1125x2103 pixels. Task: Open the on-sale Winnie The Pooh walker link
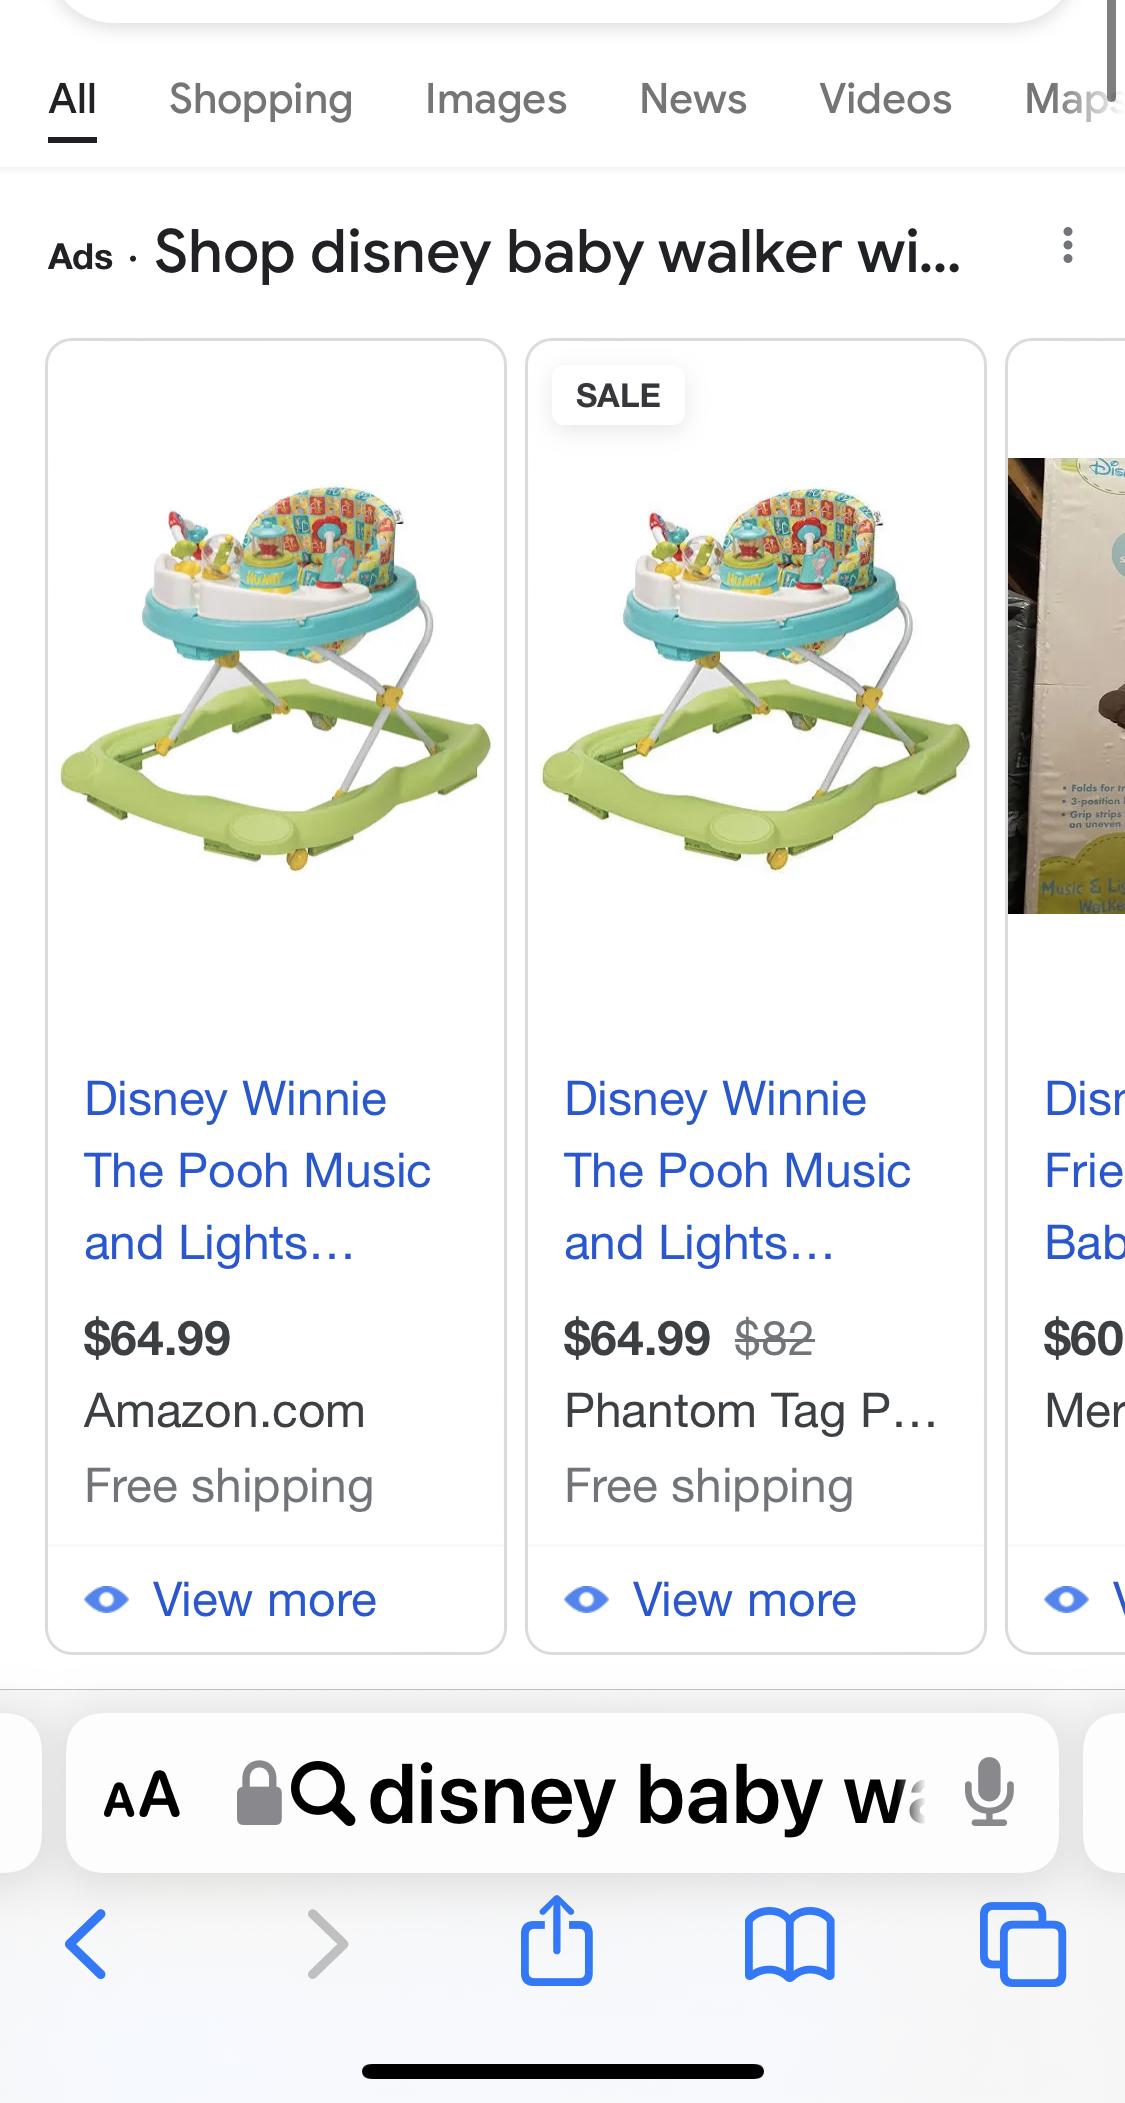pos(737,1170)
